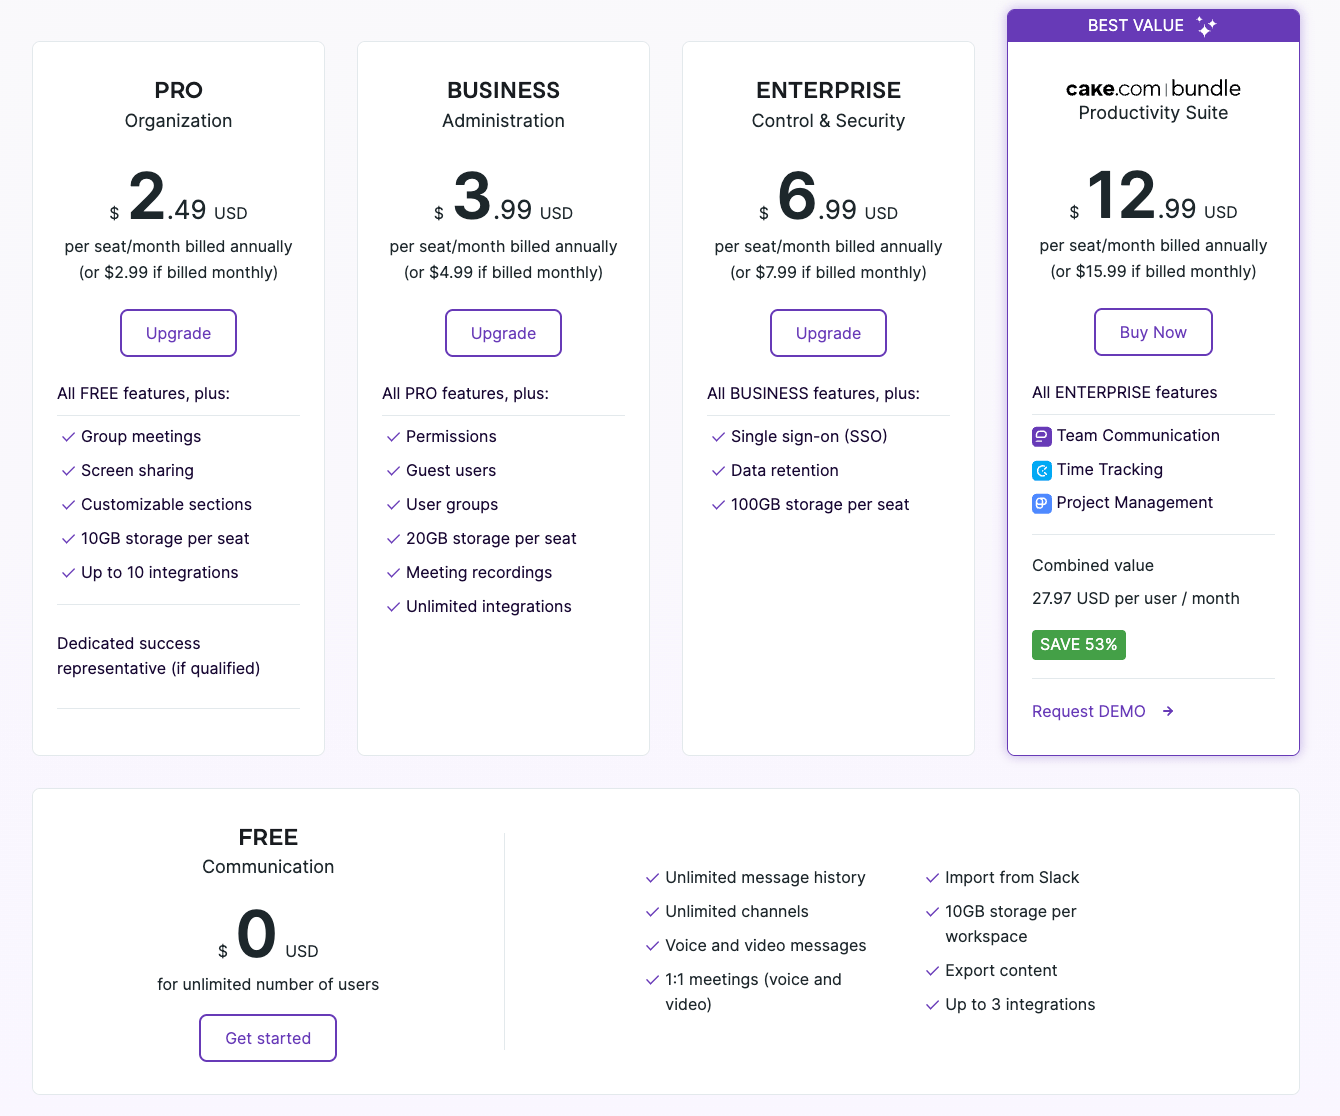Screen dimensions: 1340x1116
Task: Click 'Time Tracking' label
Action: (x=1110, y=470)
